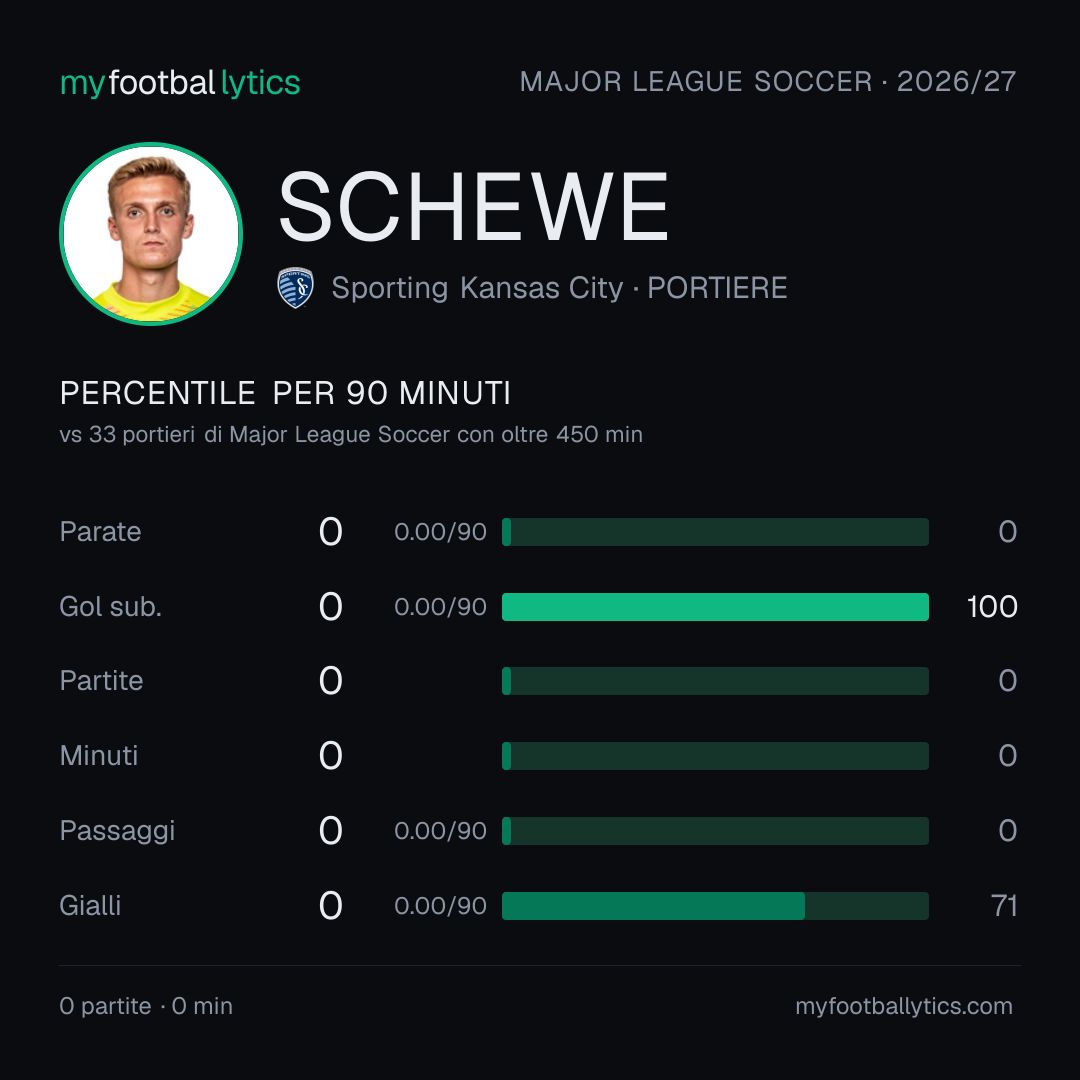Select the 0 partite · 0 min footer text

point(146,1006)
